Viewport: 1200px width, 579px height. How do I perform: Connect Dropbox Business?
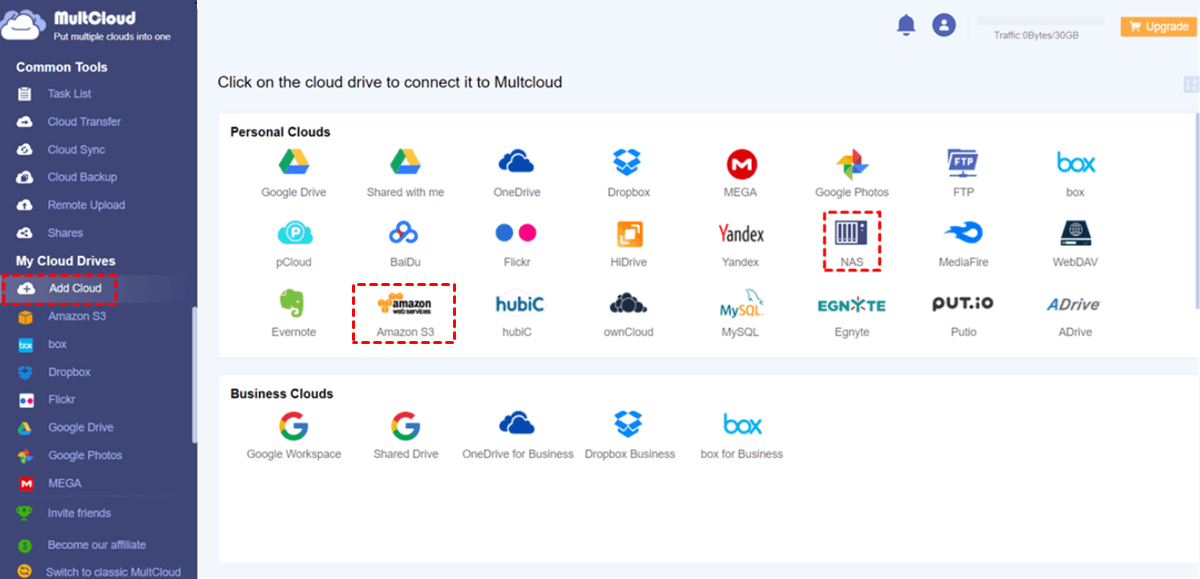[x=629, y=435]
